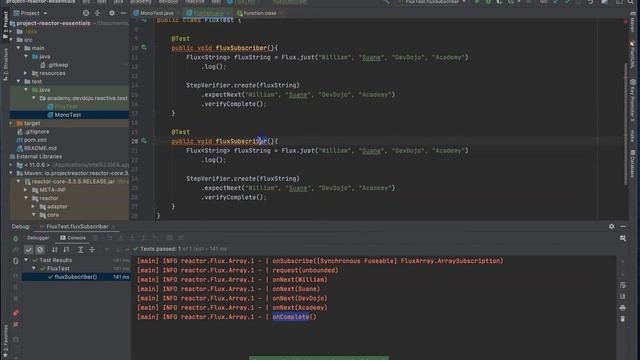The width and height of the screenshot is (640, 360).
Task: Select pom.xml in the project tree
Action: click(31, 140)
